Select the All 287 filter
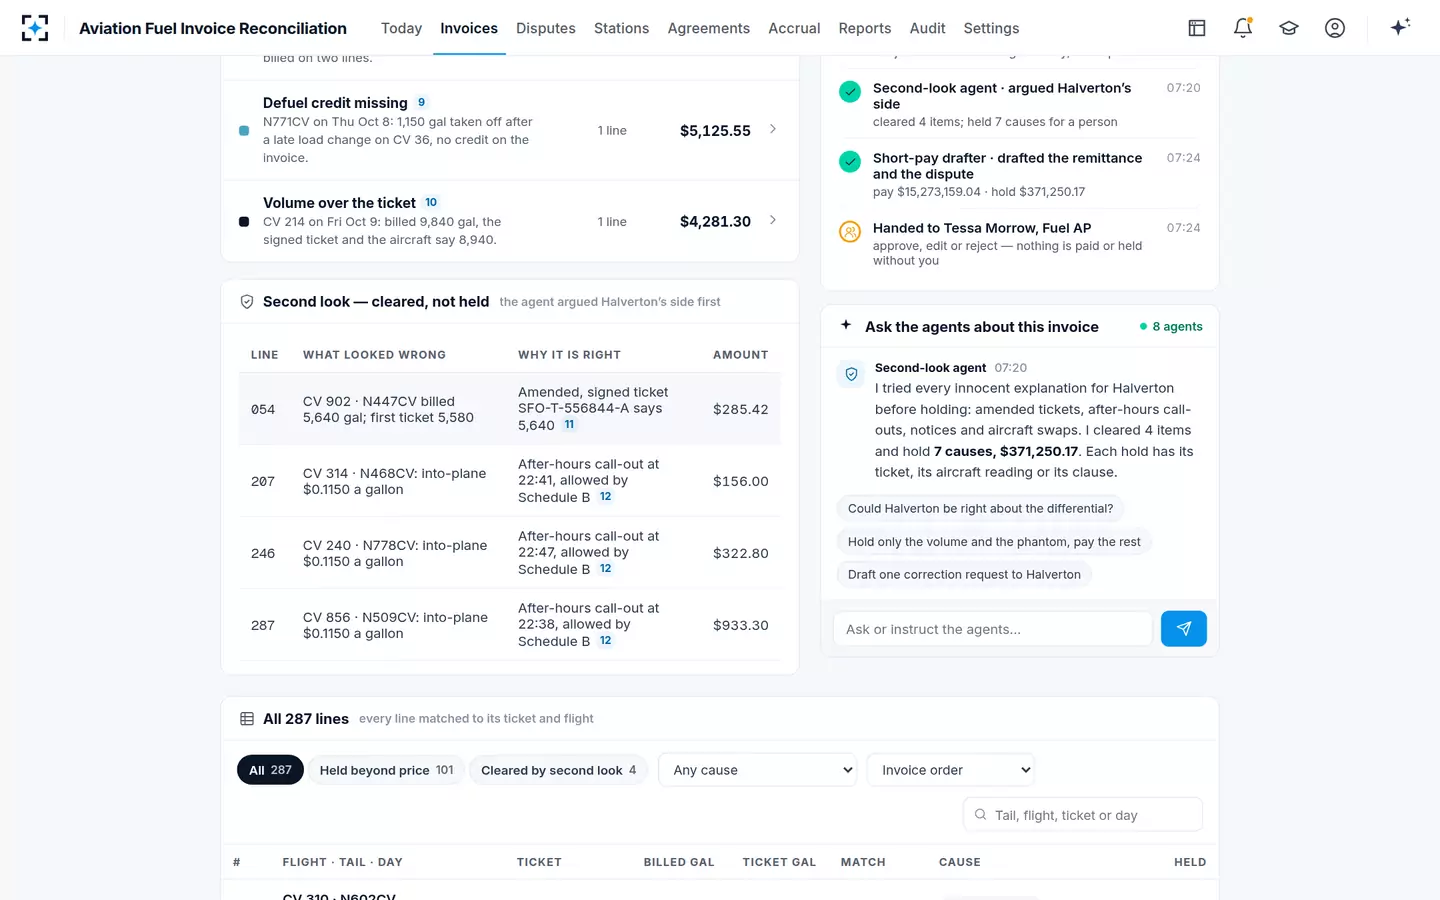 click(x=270, y=770)
